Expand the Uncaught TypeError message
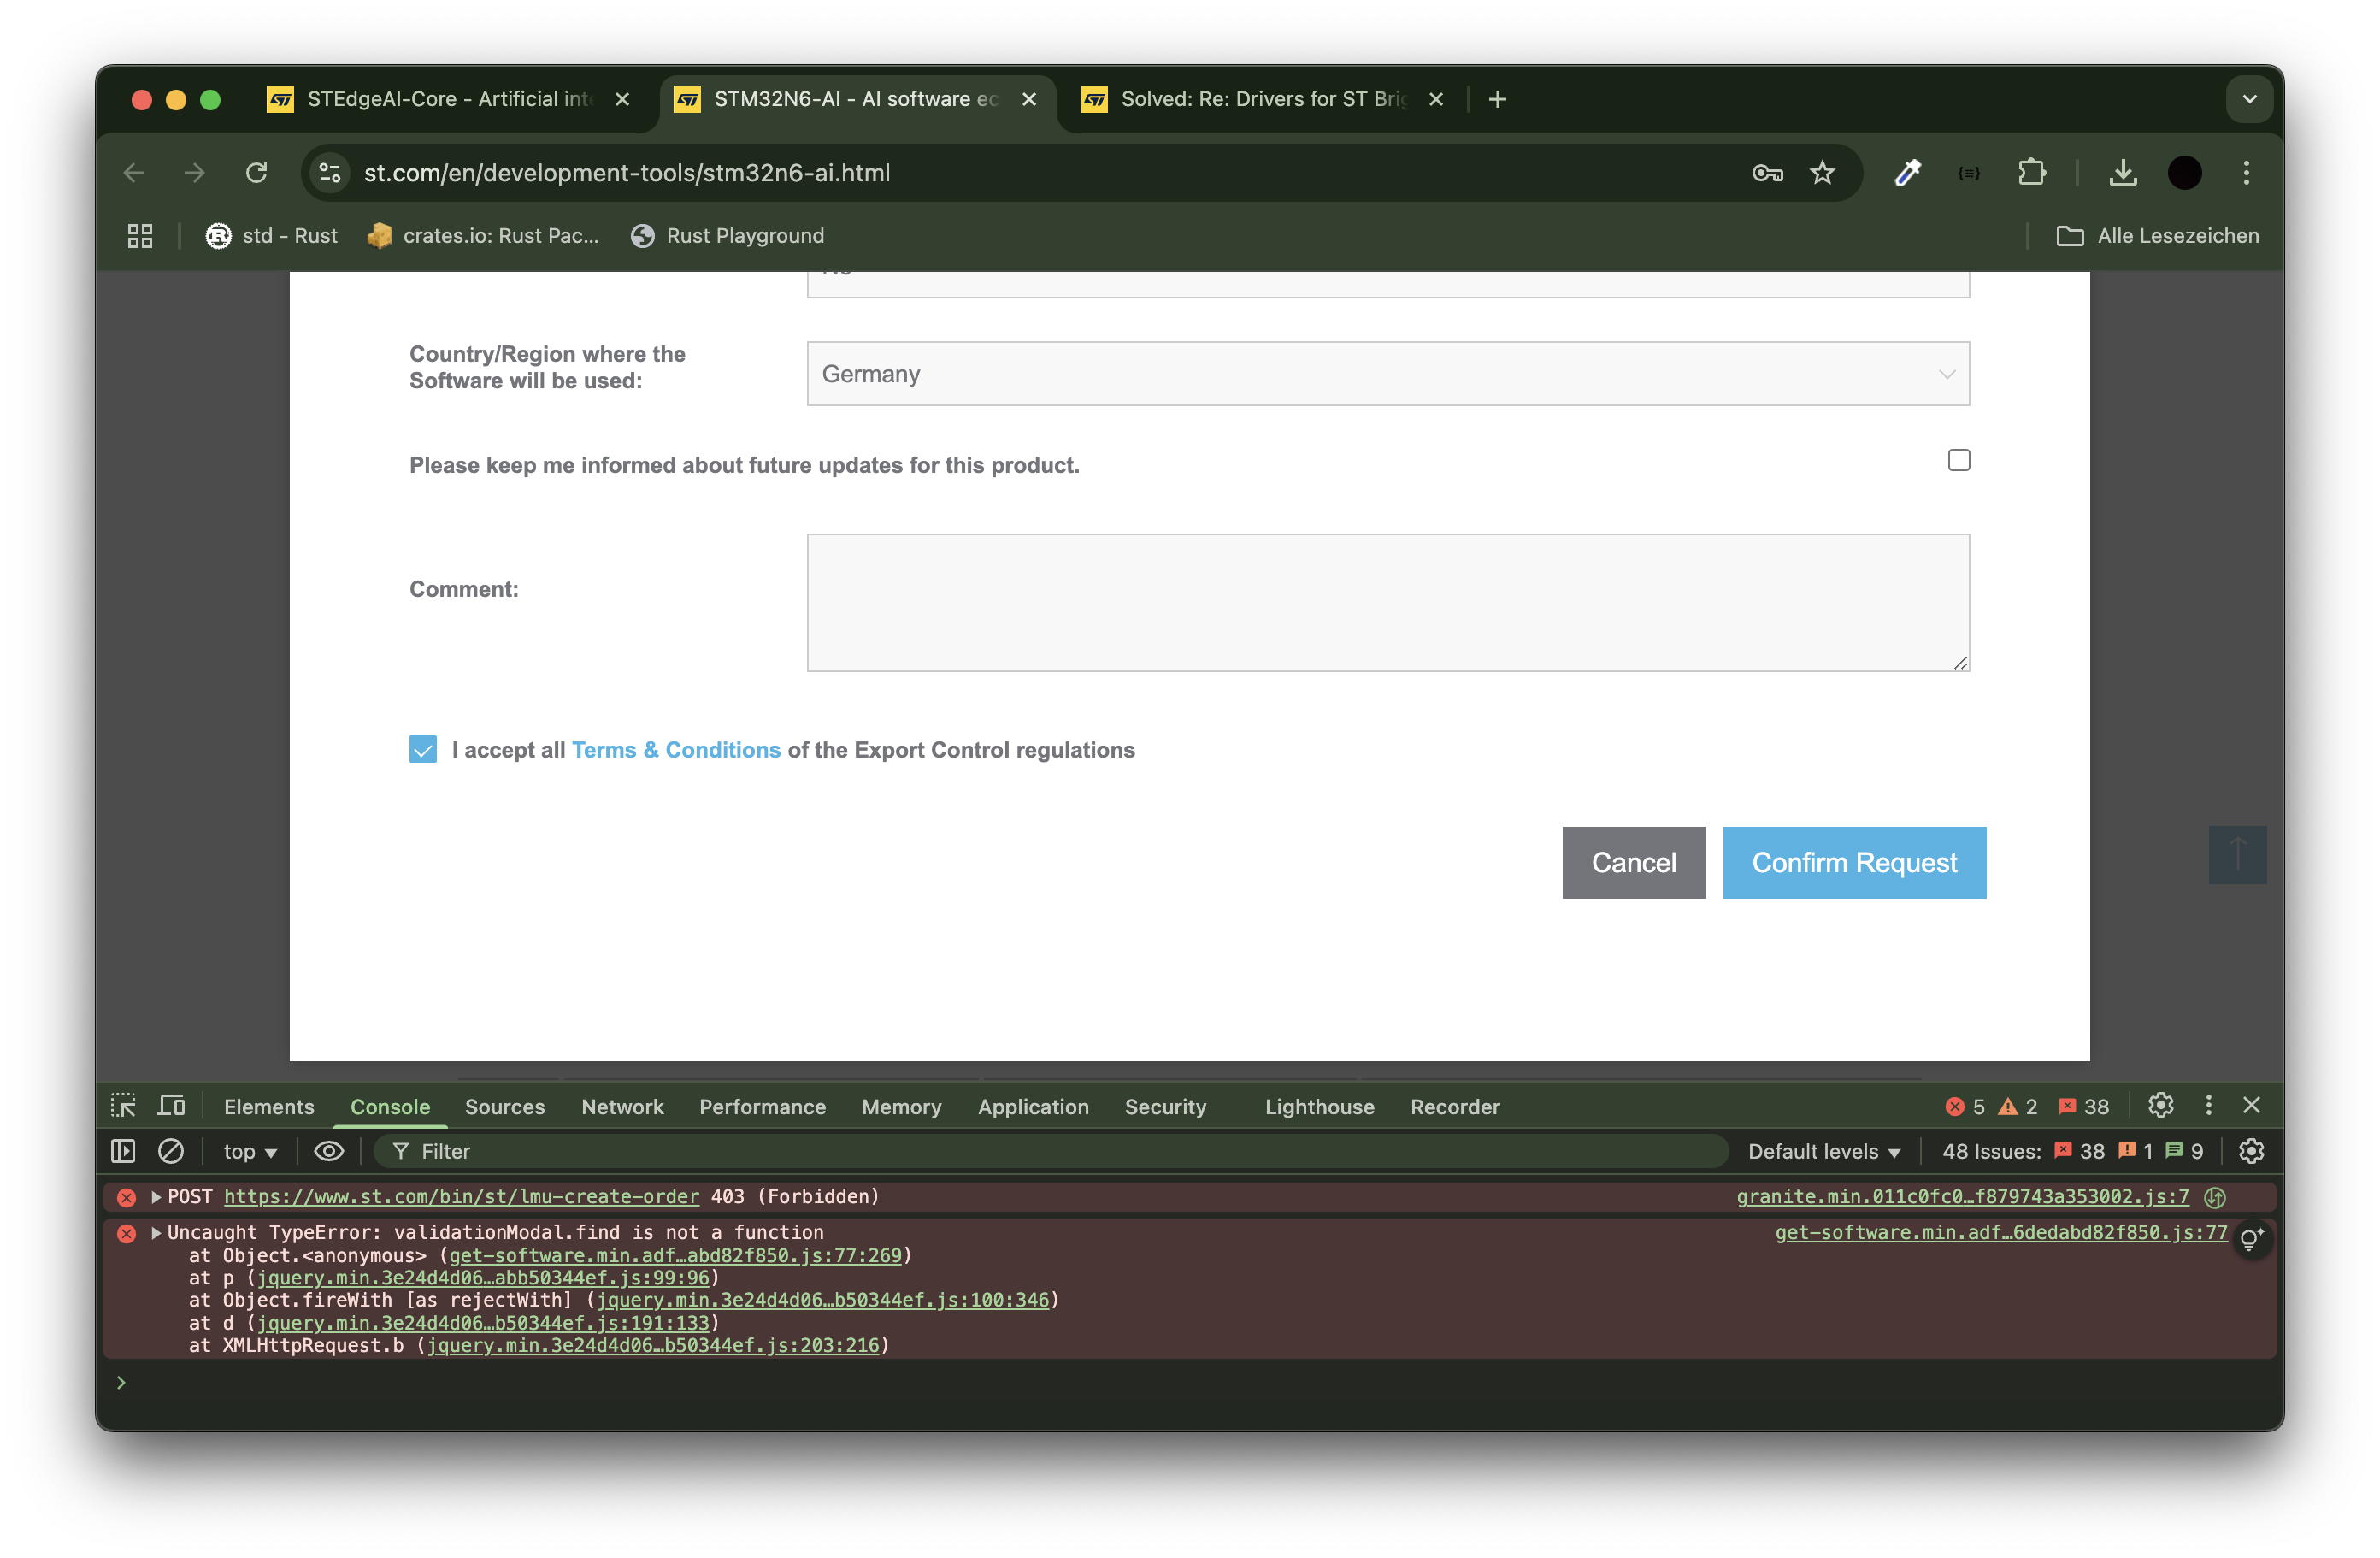Image resolution: width=2380 pixels, height=1558 pixels. tap(156, 1233)
